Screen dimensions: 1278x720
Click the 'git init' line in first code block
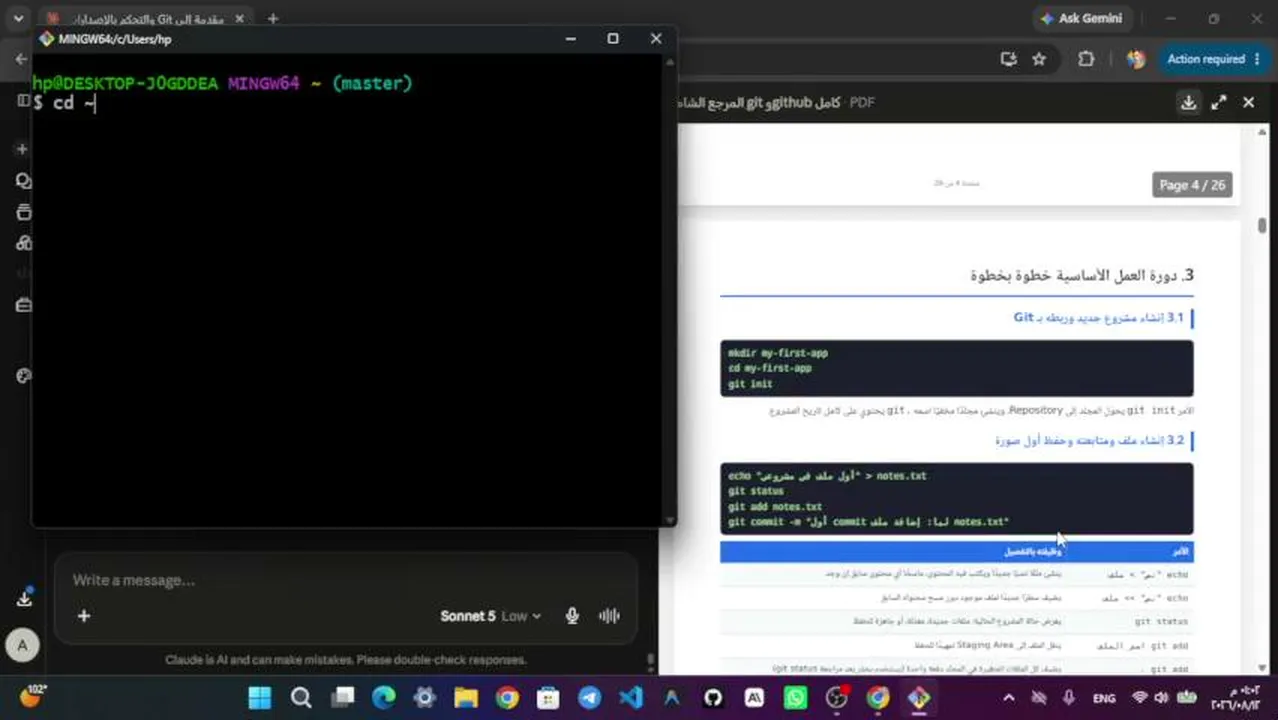(x=750, y=384)
